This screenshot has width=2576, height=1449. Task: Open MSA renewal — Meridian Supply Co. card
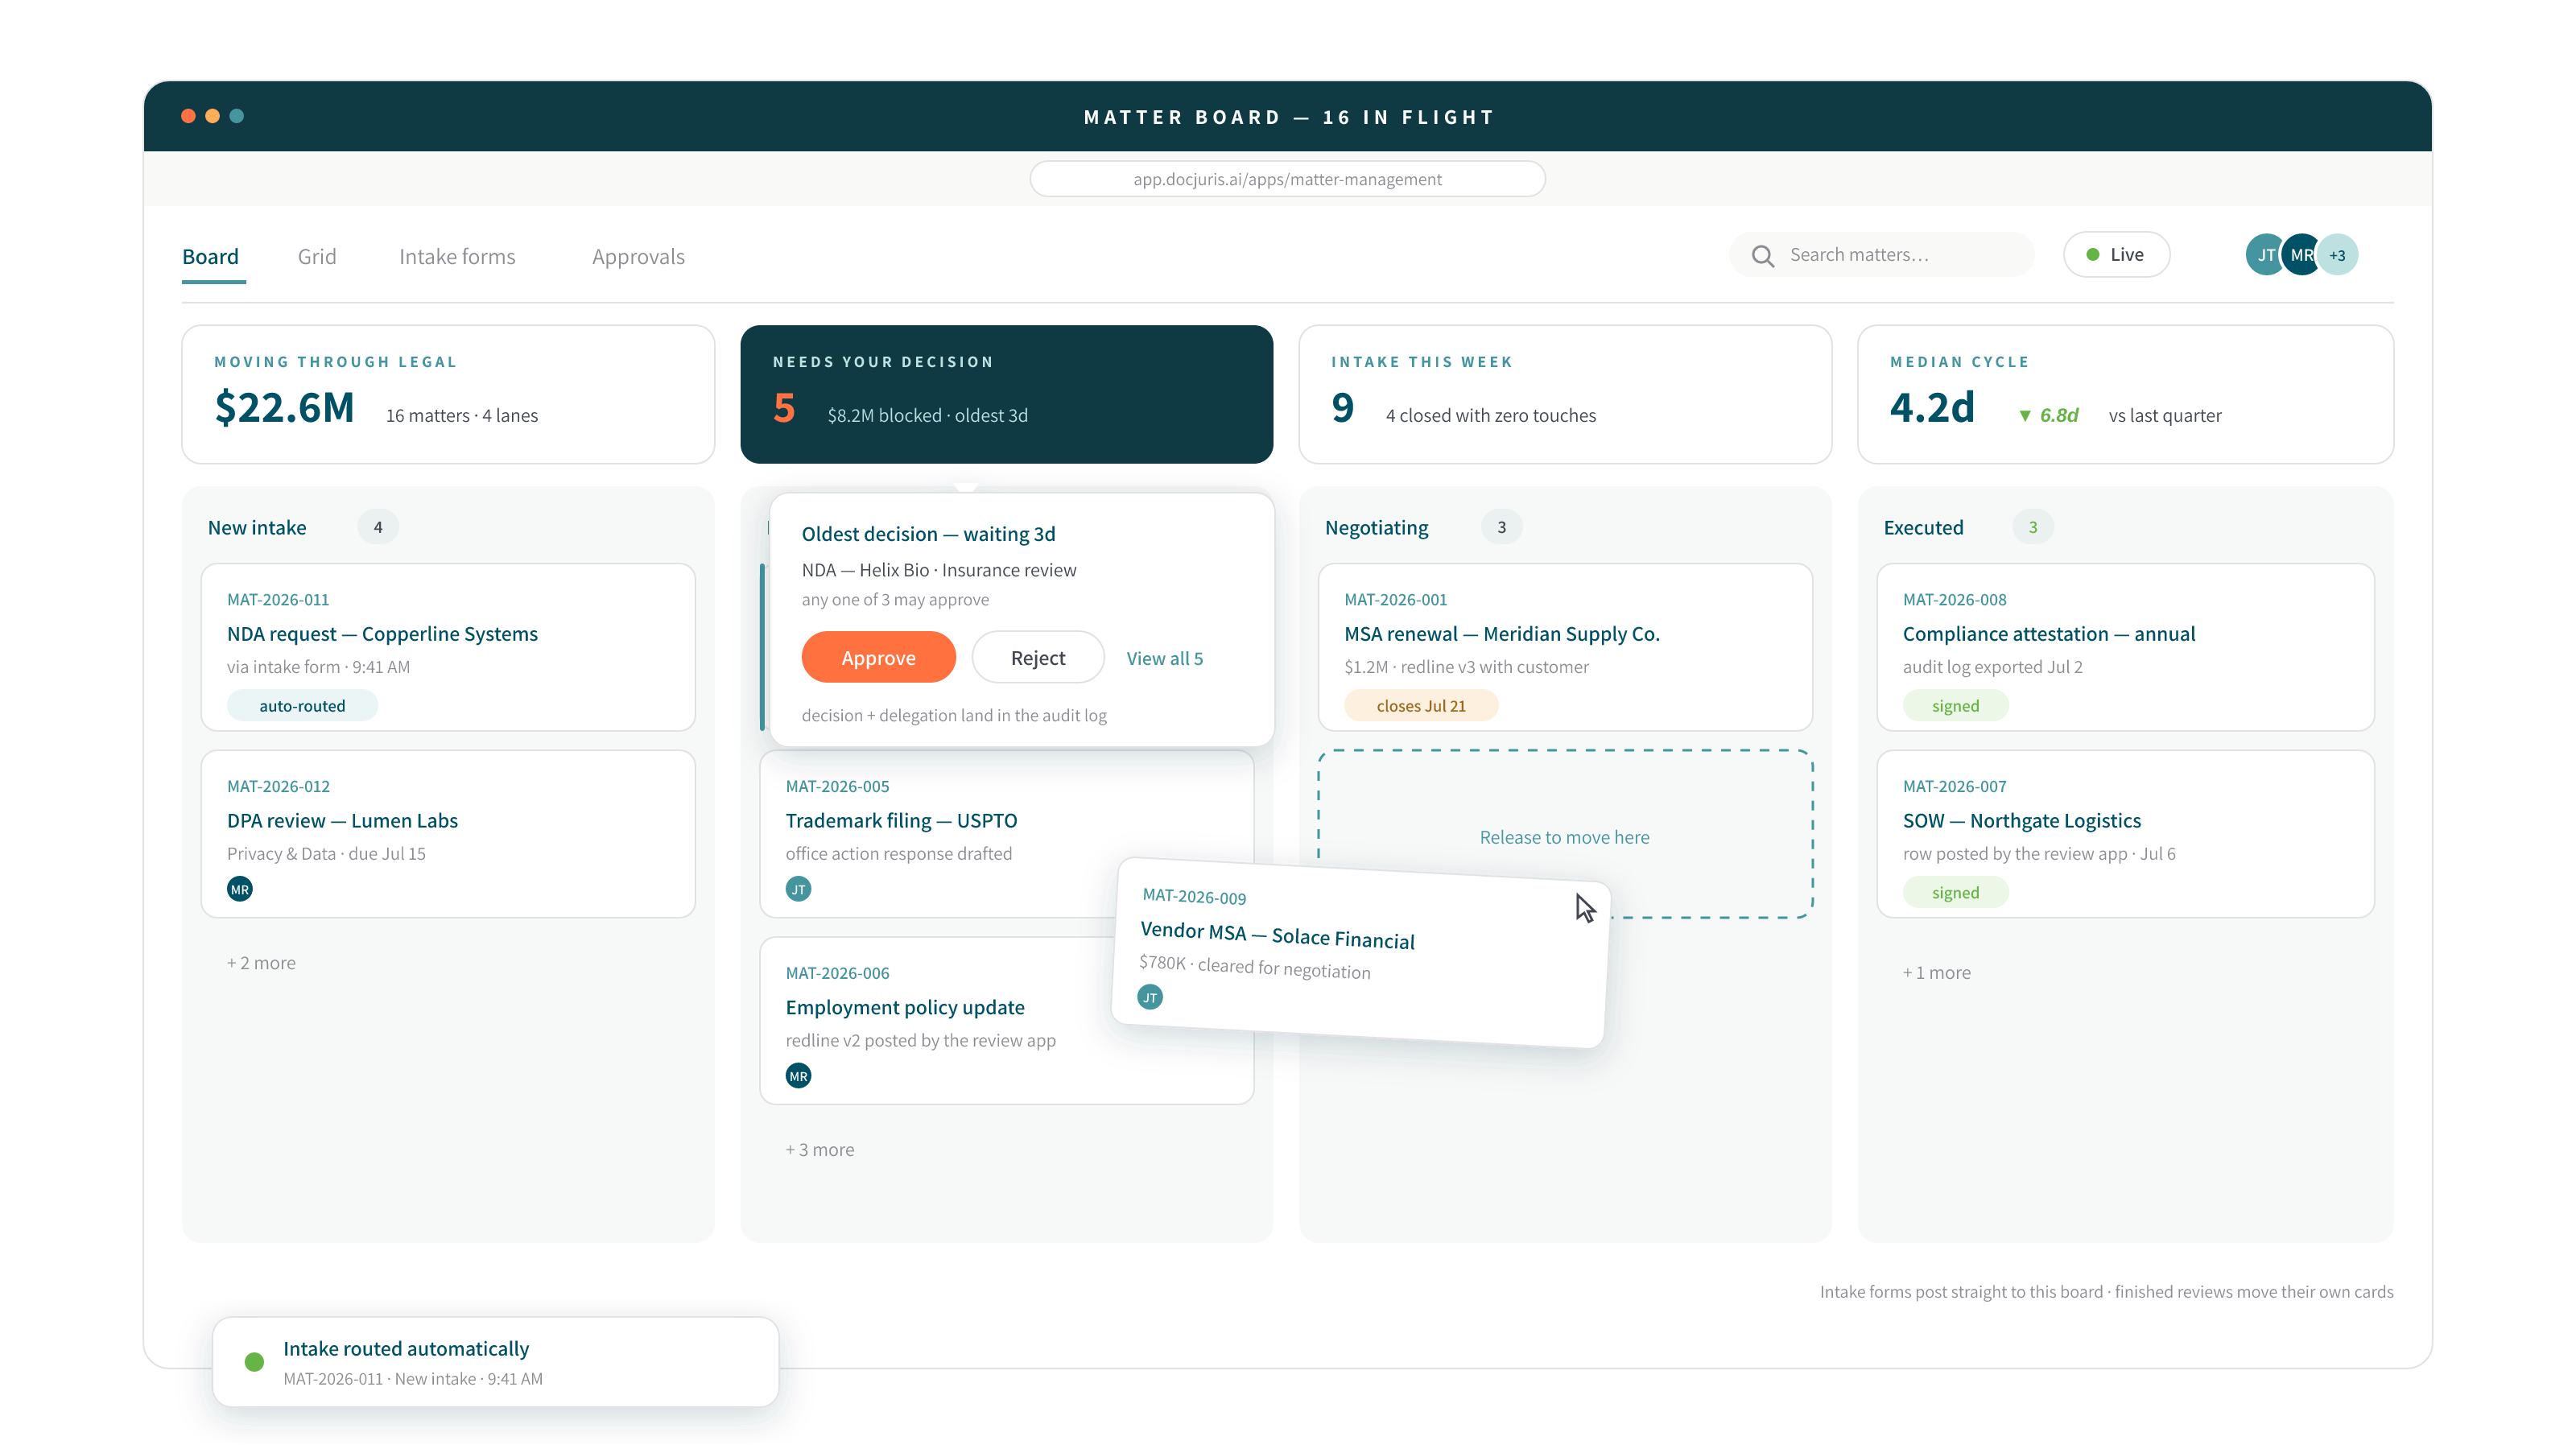[1565, 647]
